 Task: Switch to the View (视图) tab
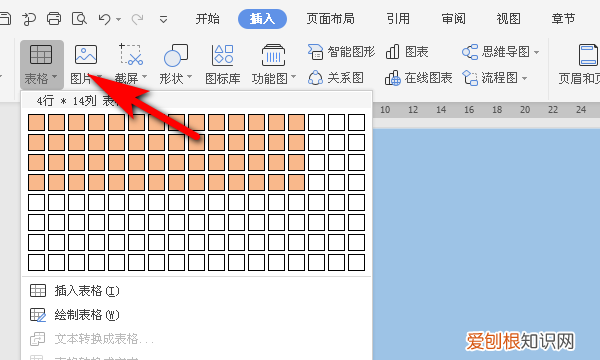(x=509, y=19)
